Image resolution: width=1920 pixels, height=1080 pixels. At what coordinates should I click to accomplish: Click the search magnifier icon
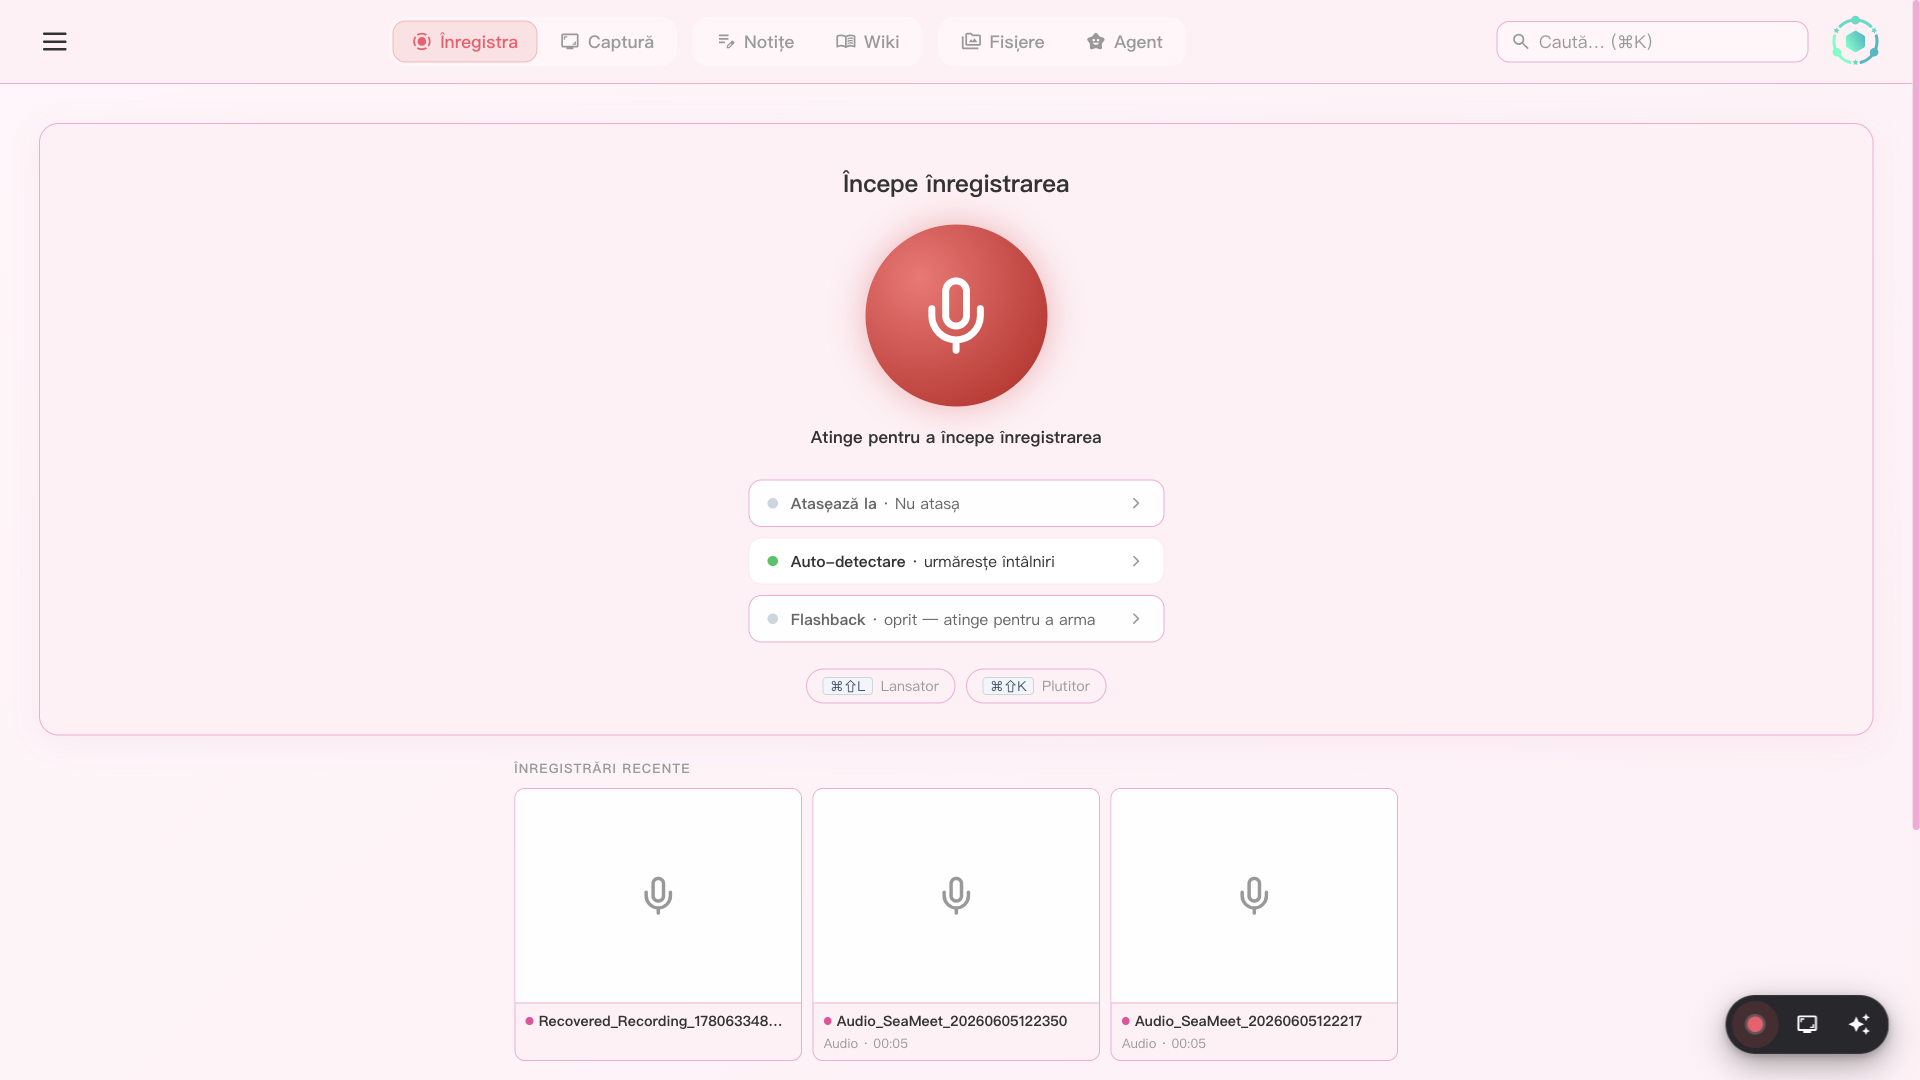click(1520, 42)
